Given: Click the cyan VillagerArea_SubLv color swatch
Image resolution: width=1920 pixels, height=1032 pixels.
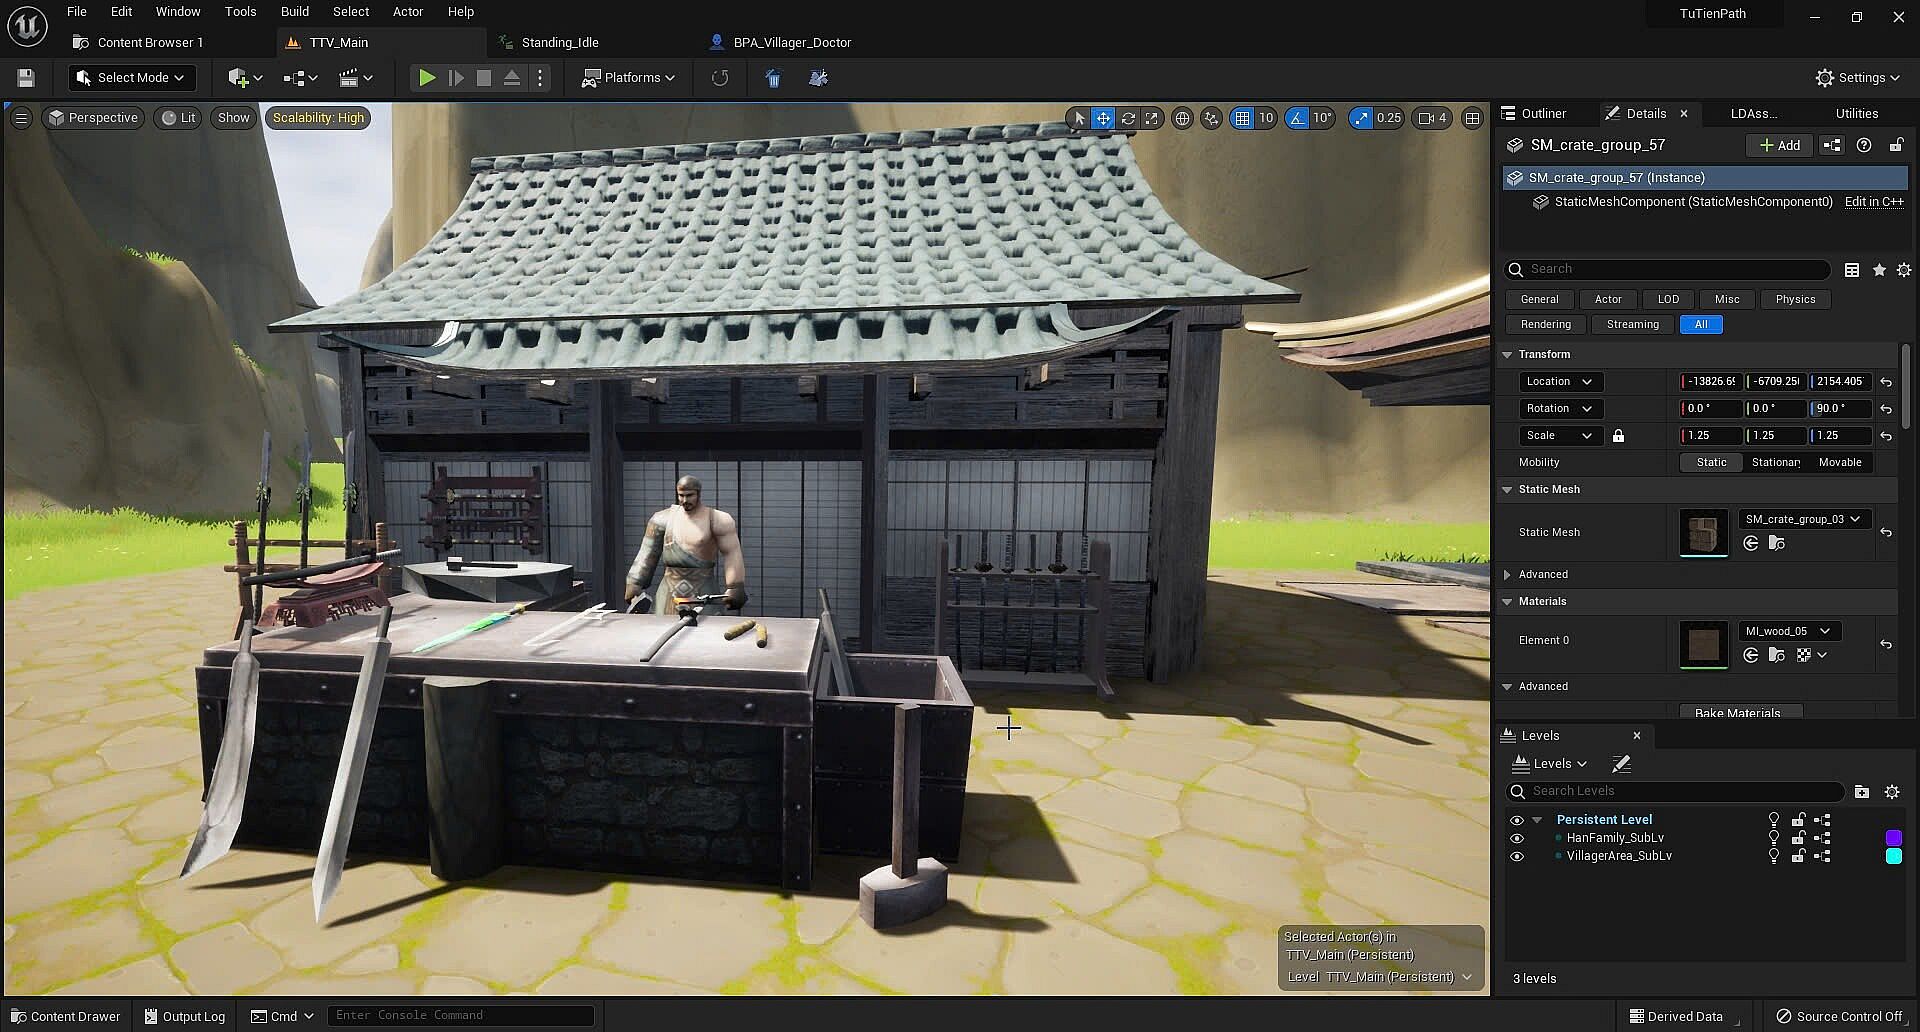Looking at the screenshot, I should (1893, 857).
